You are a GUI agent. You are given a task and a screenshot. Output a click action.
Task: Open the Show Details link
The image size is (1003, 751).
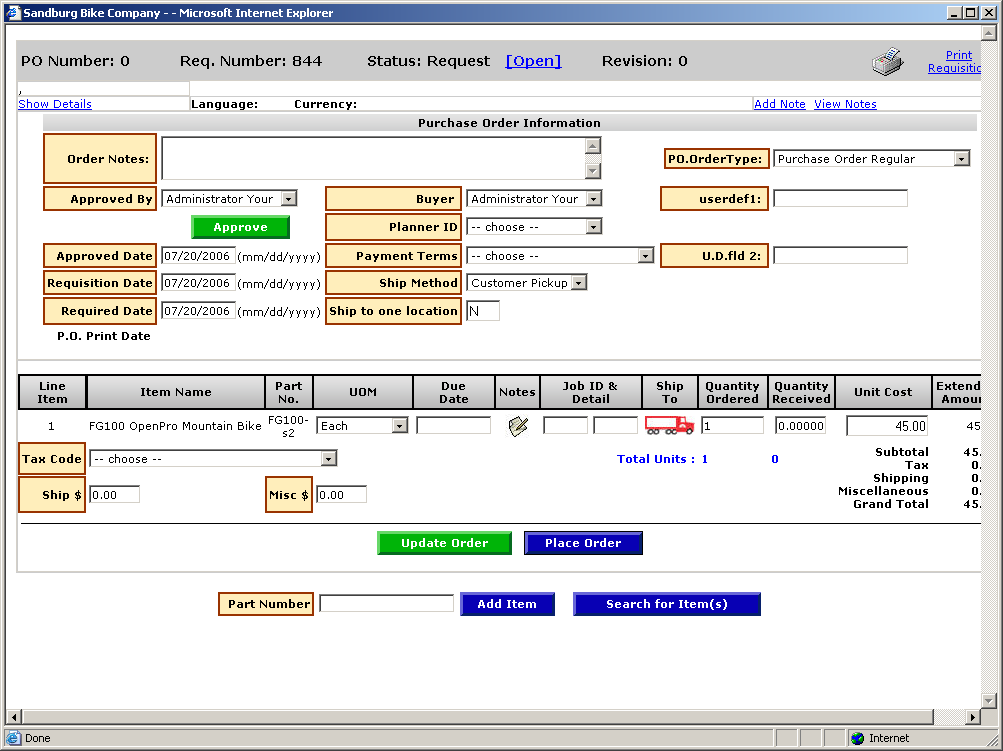(55, 104)
